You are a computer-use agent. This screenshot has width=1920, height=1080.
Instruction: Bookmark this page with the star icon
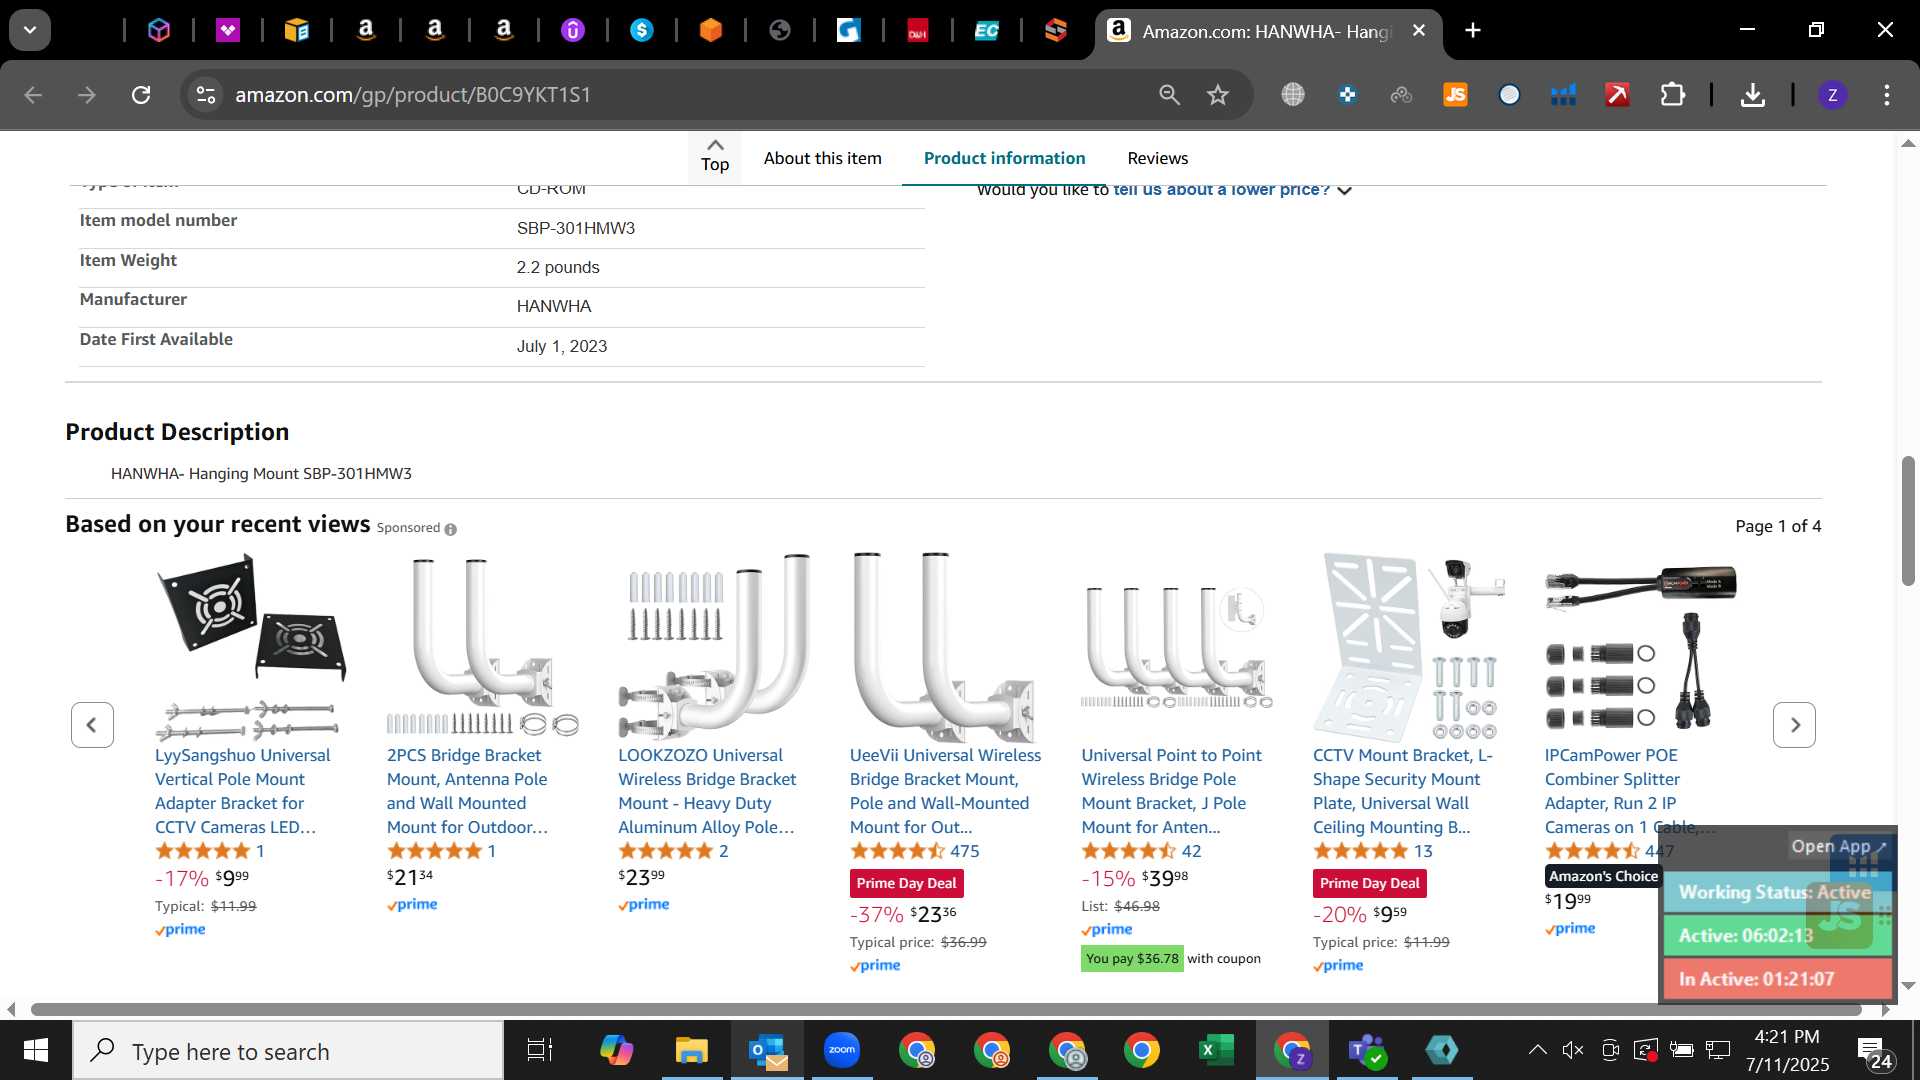[1217, 95]
